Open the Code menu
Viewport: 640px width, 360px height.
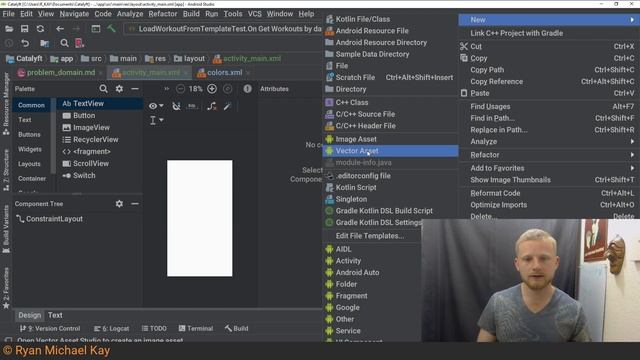click(x=103, y=14)
